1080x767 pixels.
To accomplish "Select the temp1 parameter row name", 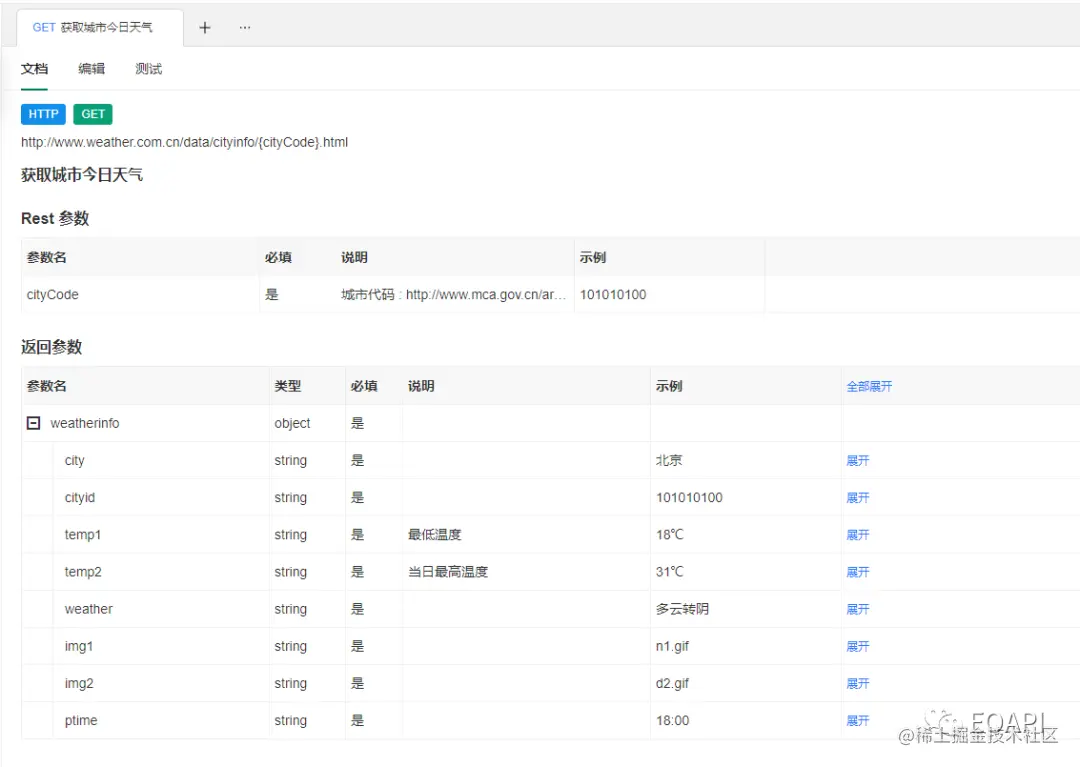I will [83, 535].
